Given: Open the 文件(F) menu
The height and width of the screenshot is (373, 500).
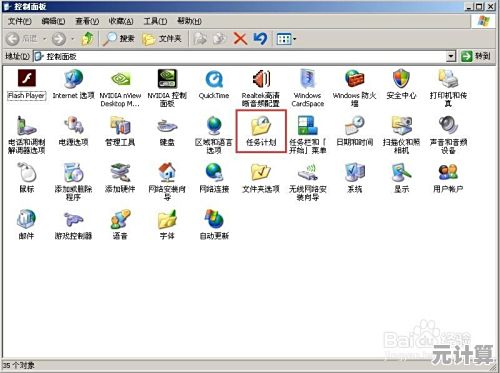Looking at the screenshot, I should 20,21.
